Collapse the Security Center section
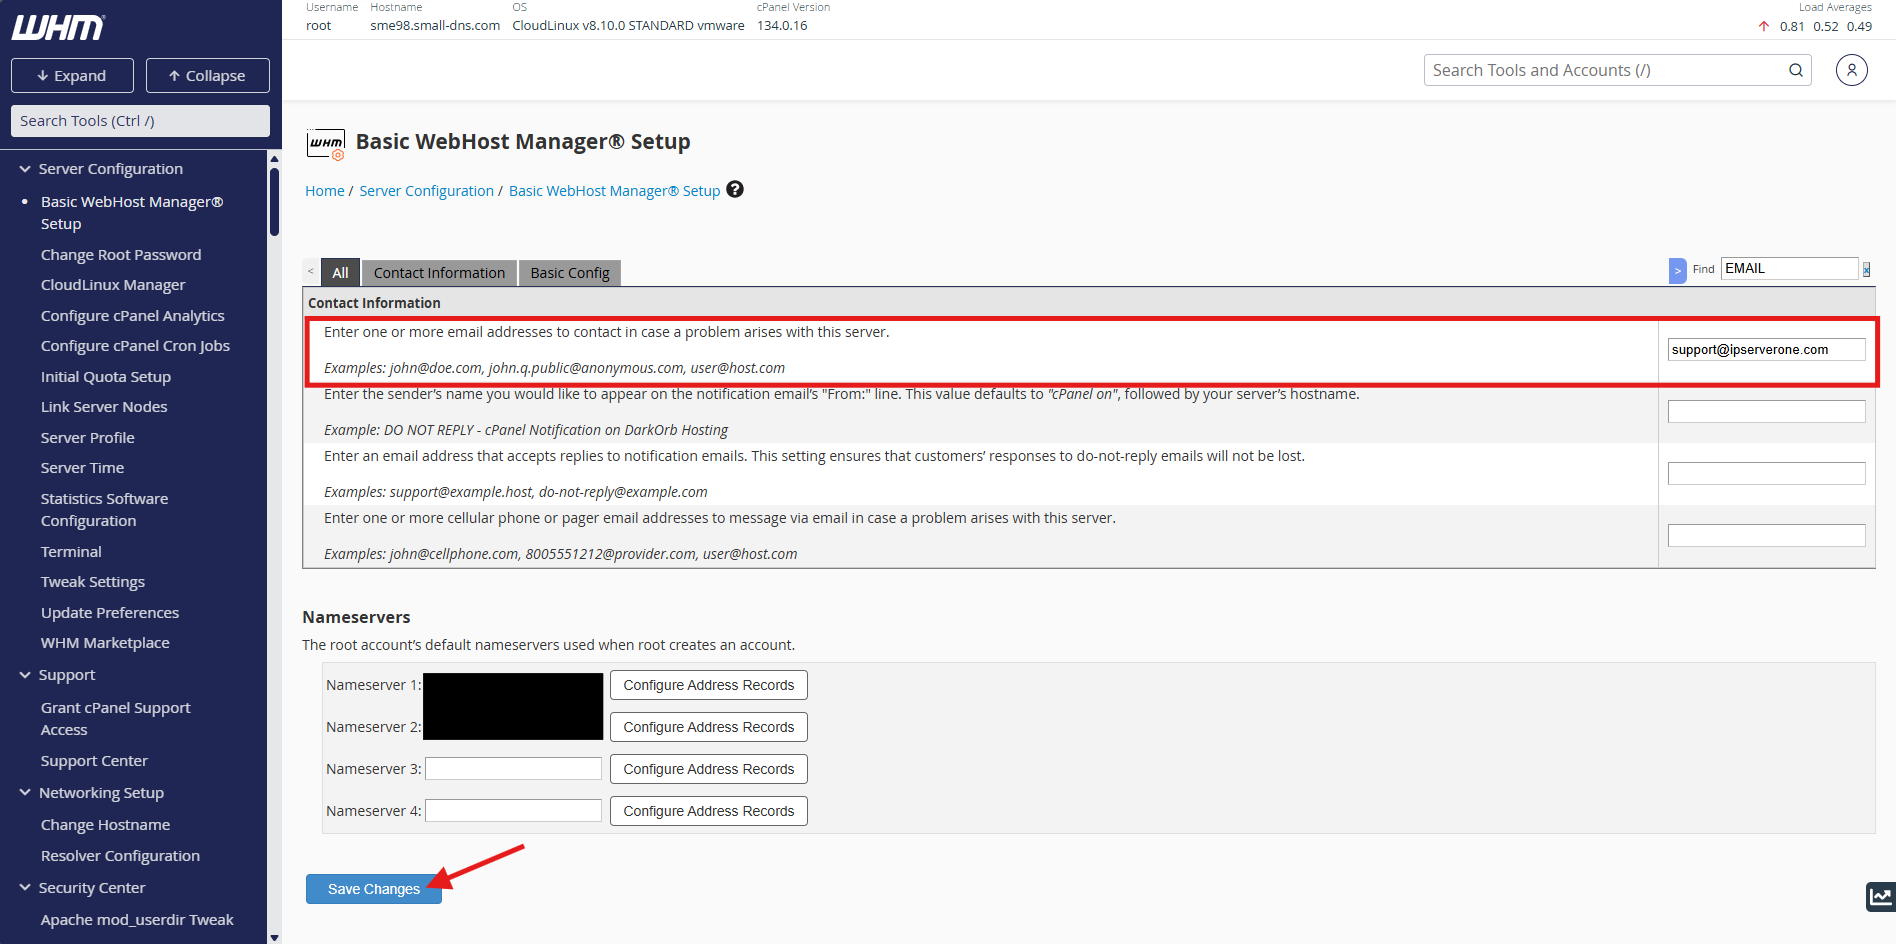This screenshot has height=944, width=1896. [x=25, y=888]
